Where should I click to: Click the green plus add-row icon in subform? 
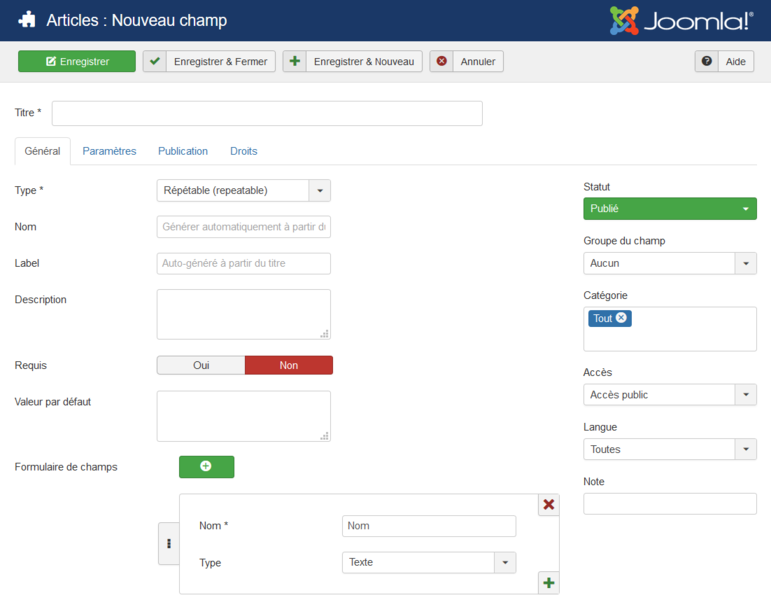point(549,583)
